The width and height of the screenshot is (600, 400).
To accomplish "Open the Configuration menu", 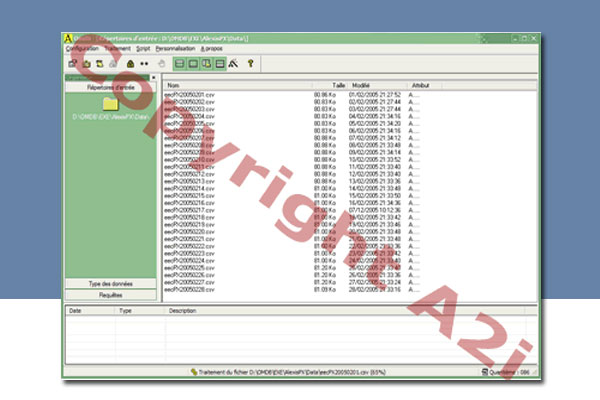I will click(82, 48).
